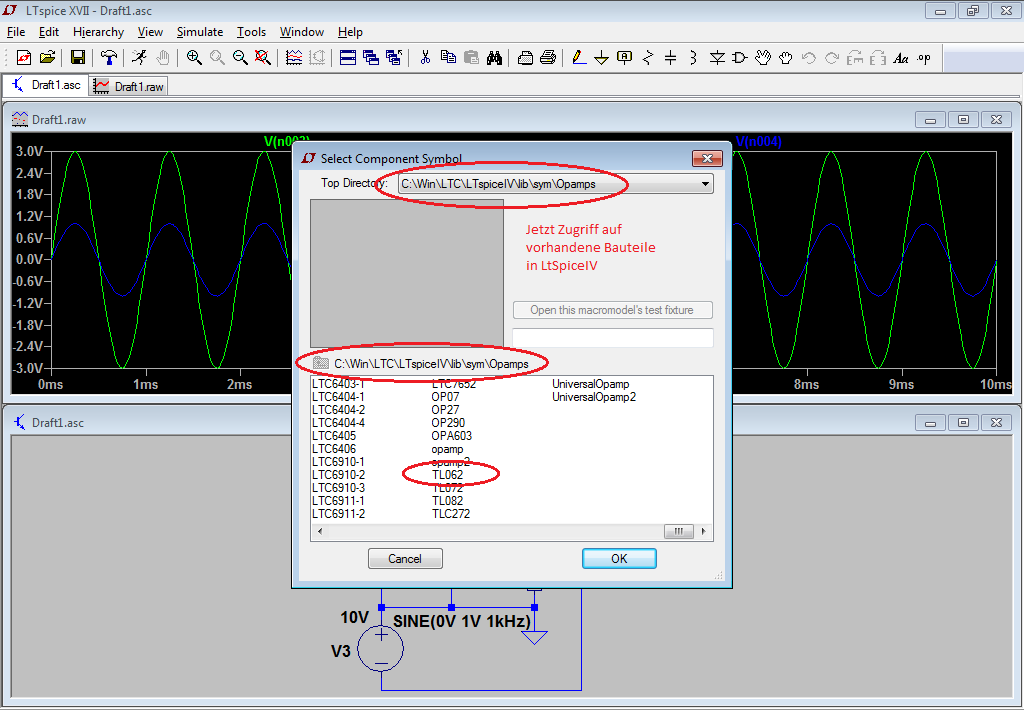The image size is (1024, 711).
Task: Close the Select Component Symbol dialog
Action: 707,158
